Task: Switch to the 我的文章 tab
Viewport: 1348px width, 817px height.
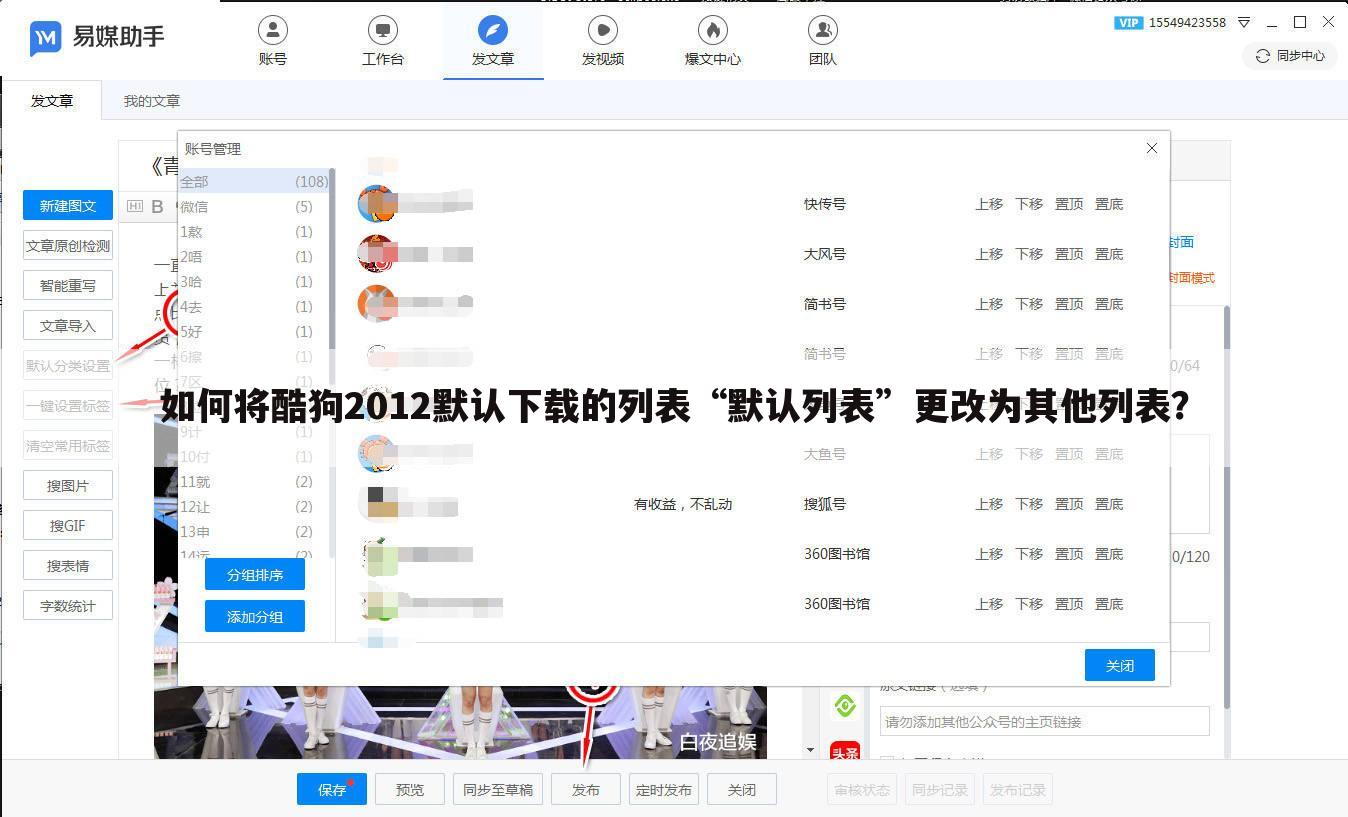Action: tap(152, 101)
